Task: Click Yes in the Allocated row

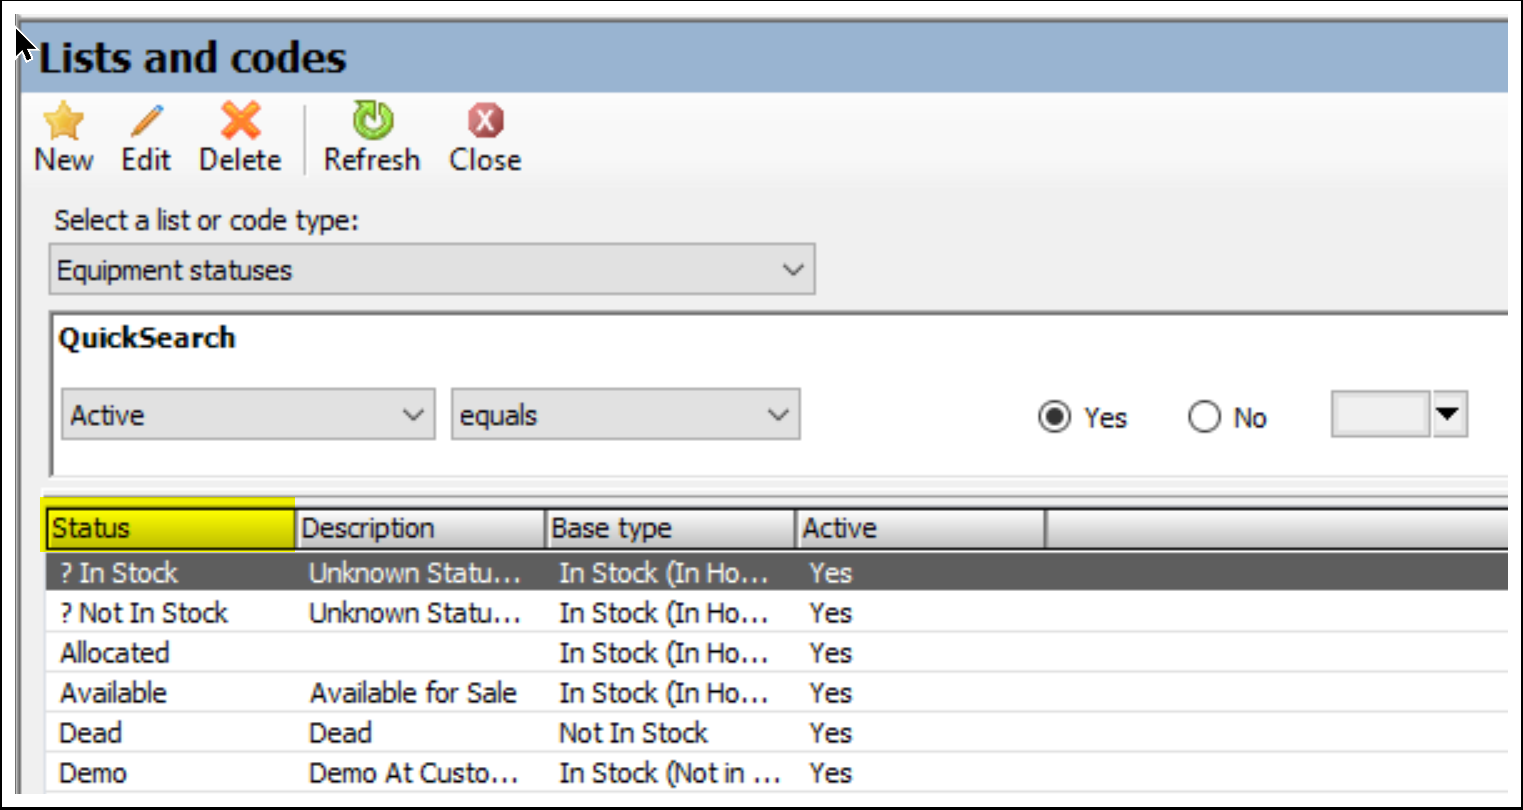Action: tap(830, 652)
